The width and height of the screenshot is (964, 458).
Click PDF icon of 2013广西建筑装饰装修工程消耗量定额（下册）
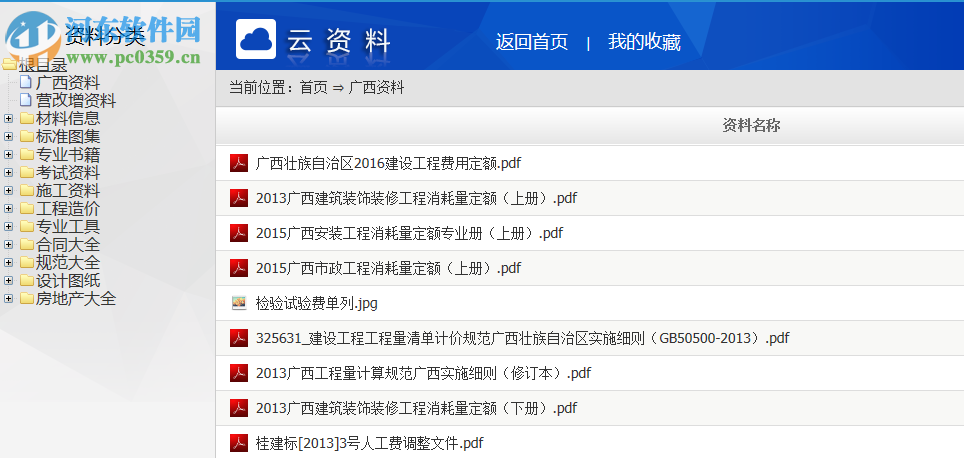click(x=239, y=408)
